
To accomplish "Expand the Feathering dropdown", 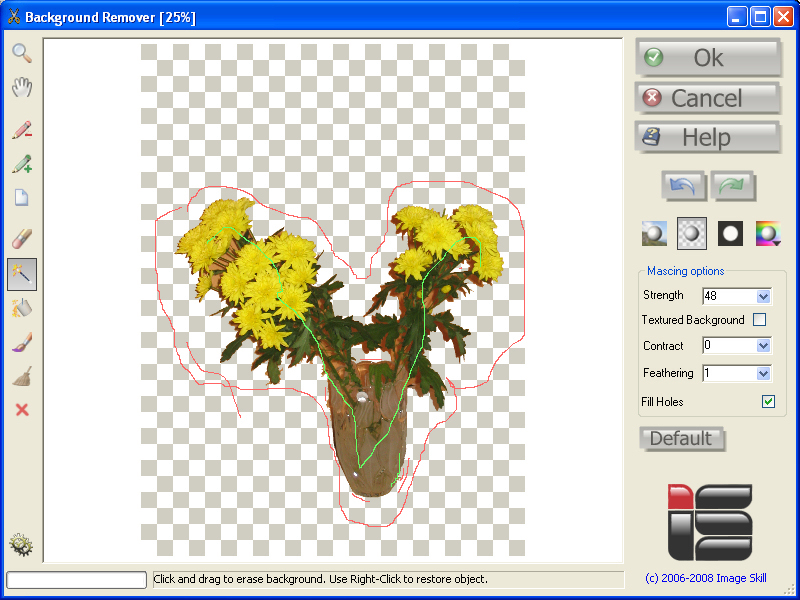I will (x=764, y=372).
